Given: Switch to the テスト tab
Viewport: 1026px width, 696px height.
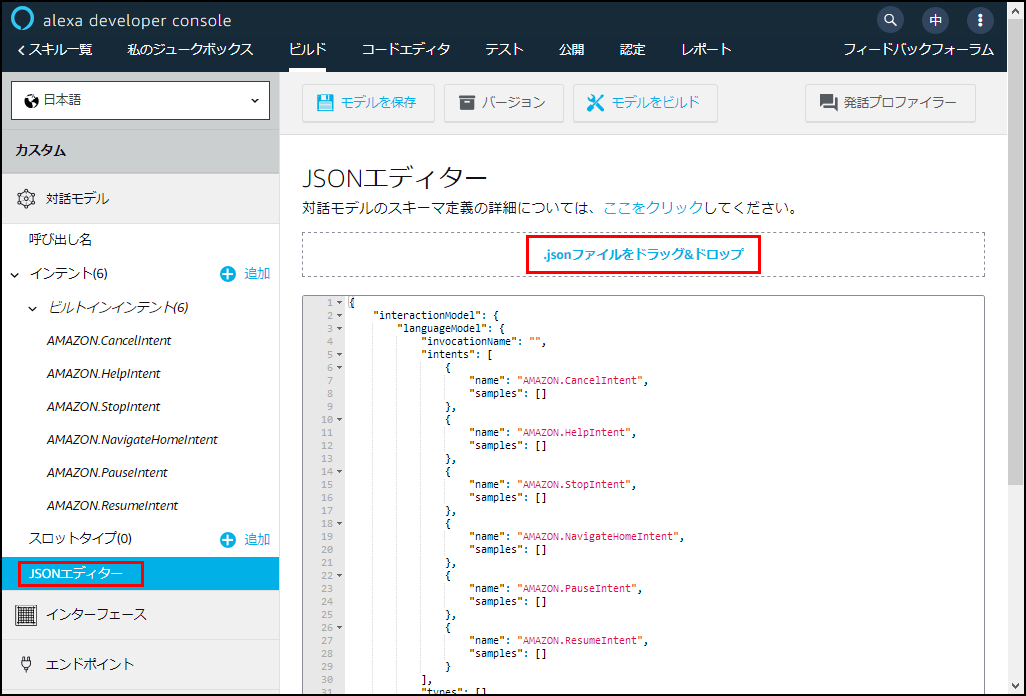Looking at the screenshot, I should pyautogui.click(x=504, y=50).
